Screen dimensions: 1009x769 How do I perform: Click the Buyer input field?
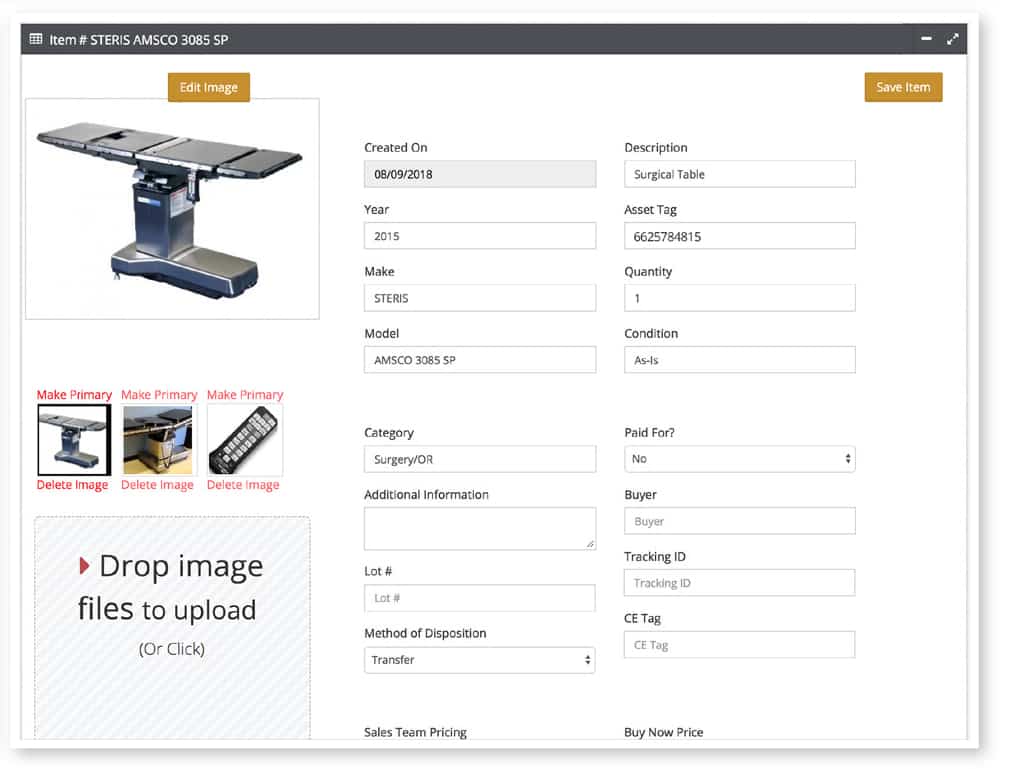pos(739,521)
